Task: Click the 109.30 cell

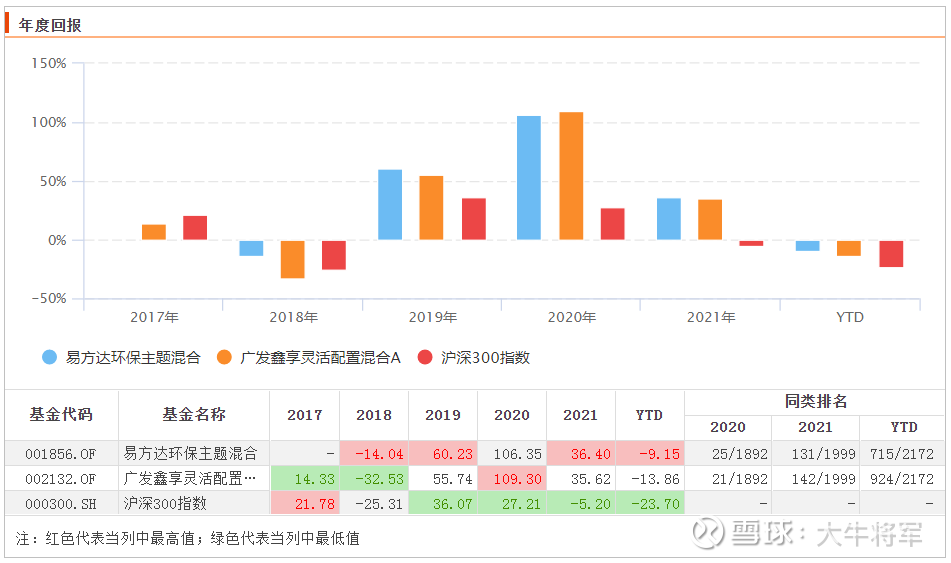Action: [x=512, y=479]
